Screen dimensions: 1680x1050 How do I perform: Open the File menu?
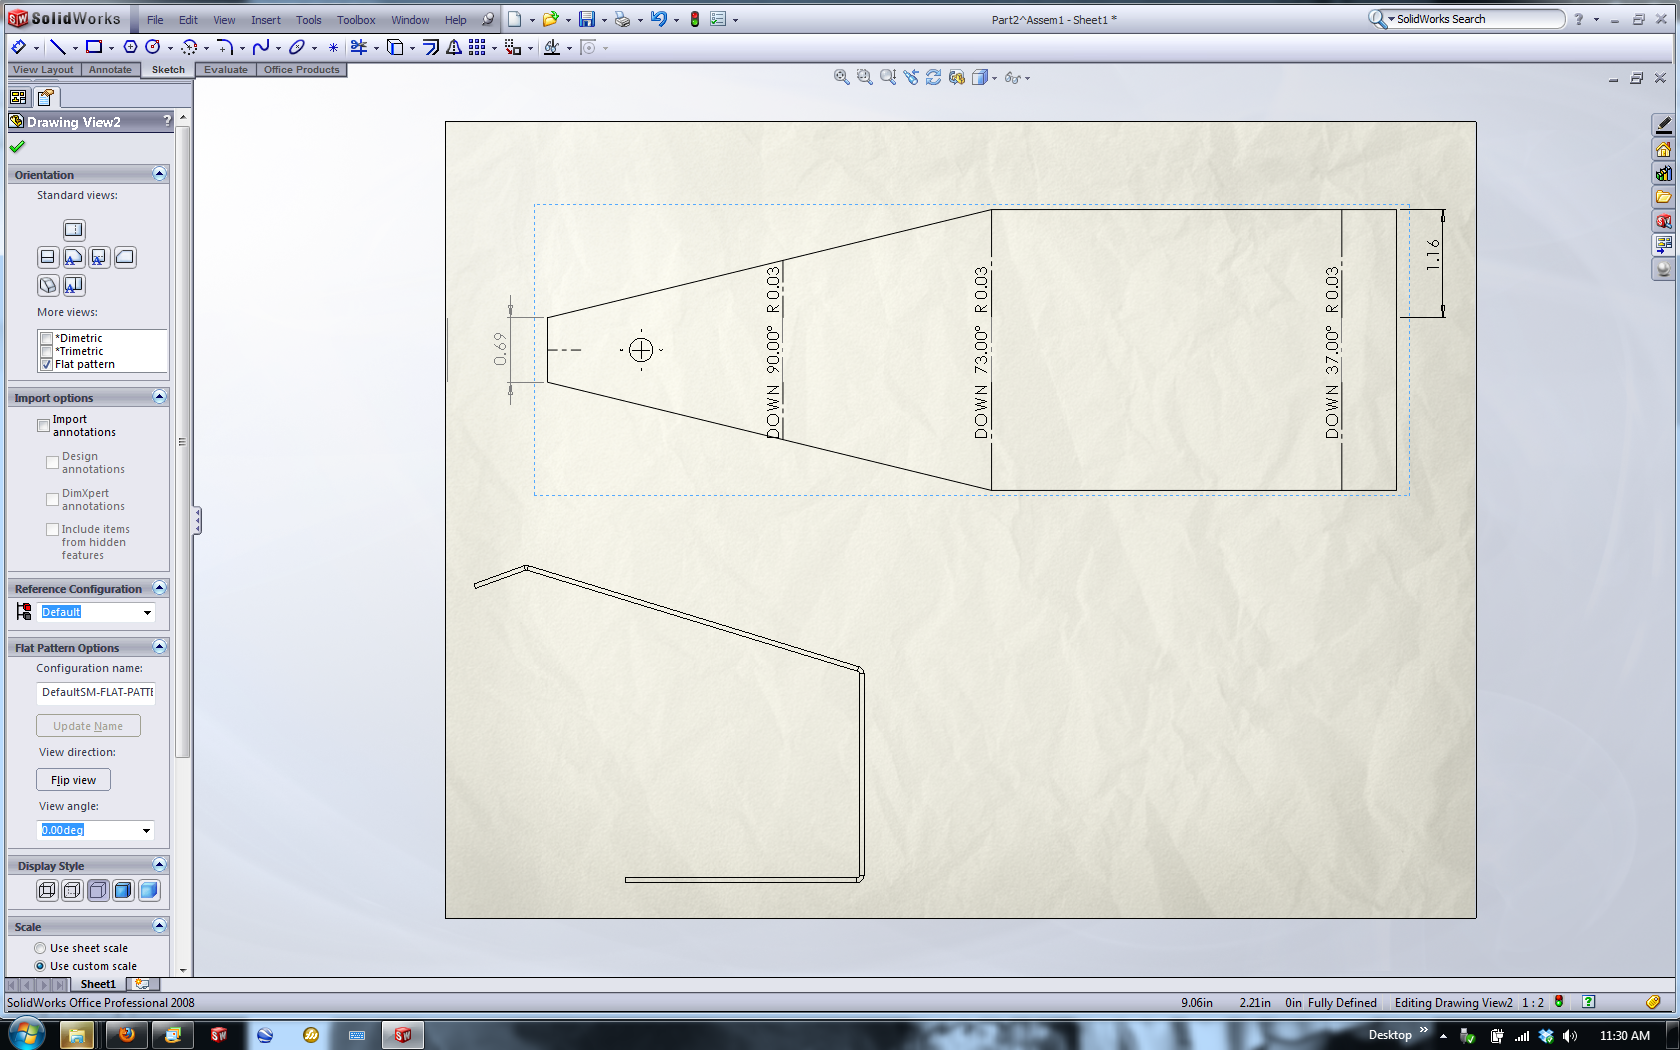(x=155, y=20)
